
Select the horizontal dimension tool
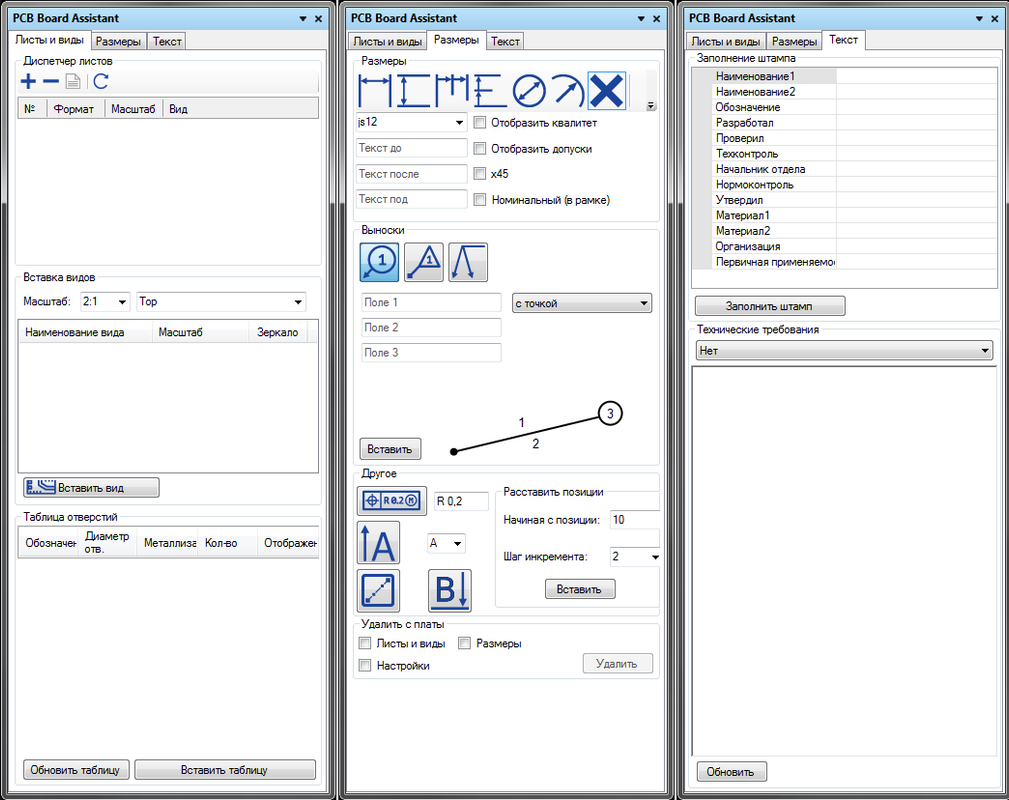(375, 91)
